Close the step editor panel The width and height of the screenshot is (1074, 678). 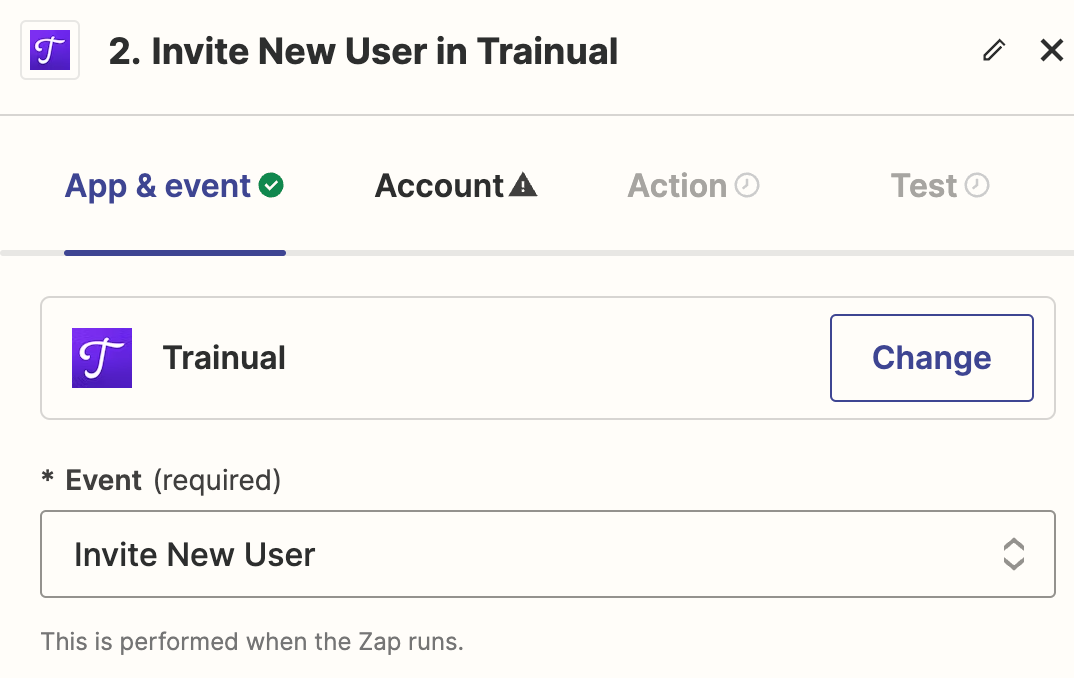pos(1051,50)
